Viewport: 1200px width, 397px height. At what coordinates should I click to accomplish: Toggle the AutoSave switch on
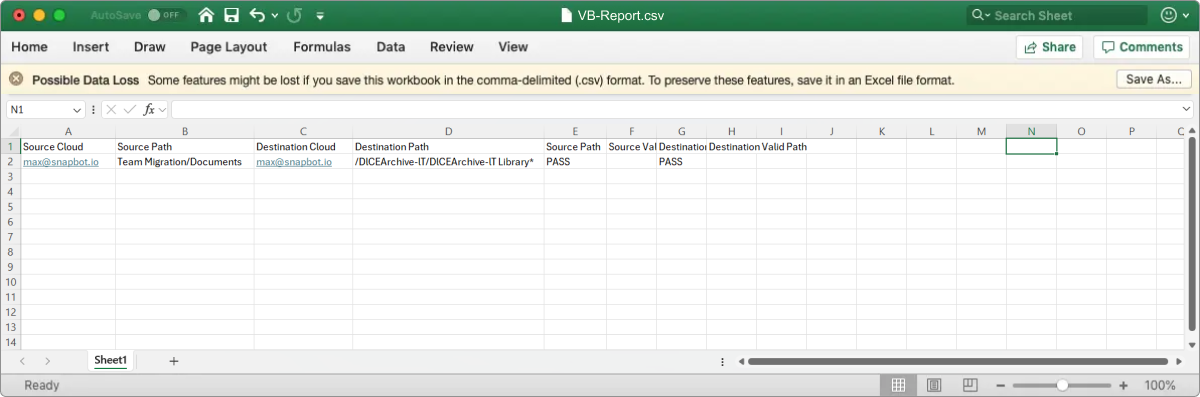click(166, 16)
